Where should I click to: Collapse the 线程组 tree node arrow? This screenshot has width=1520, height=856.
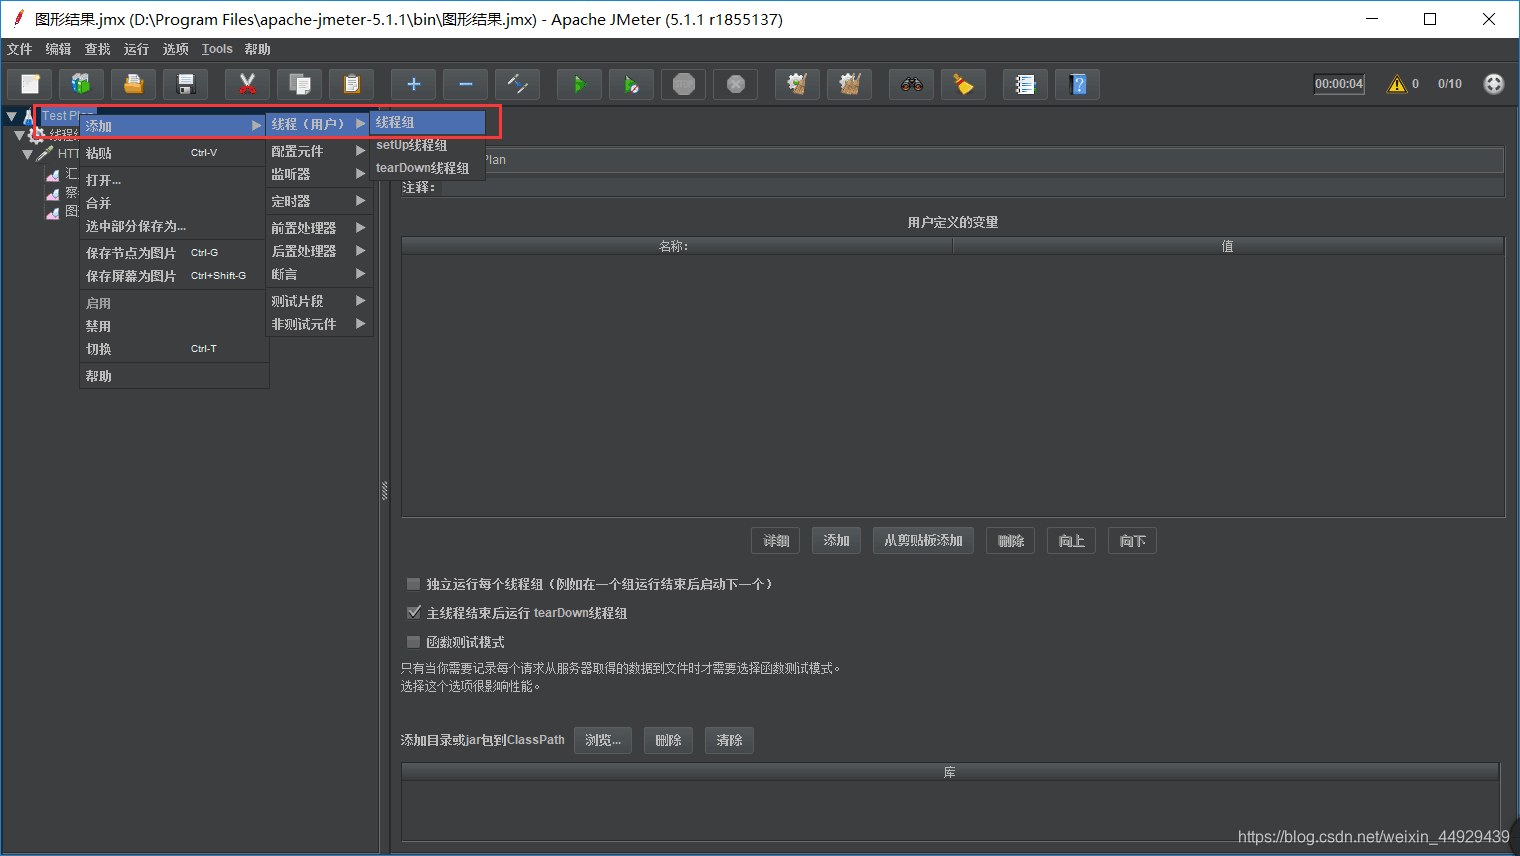(x=19, y=135)
